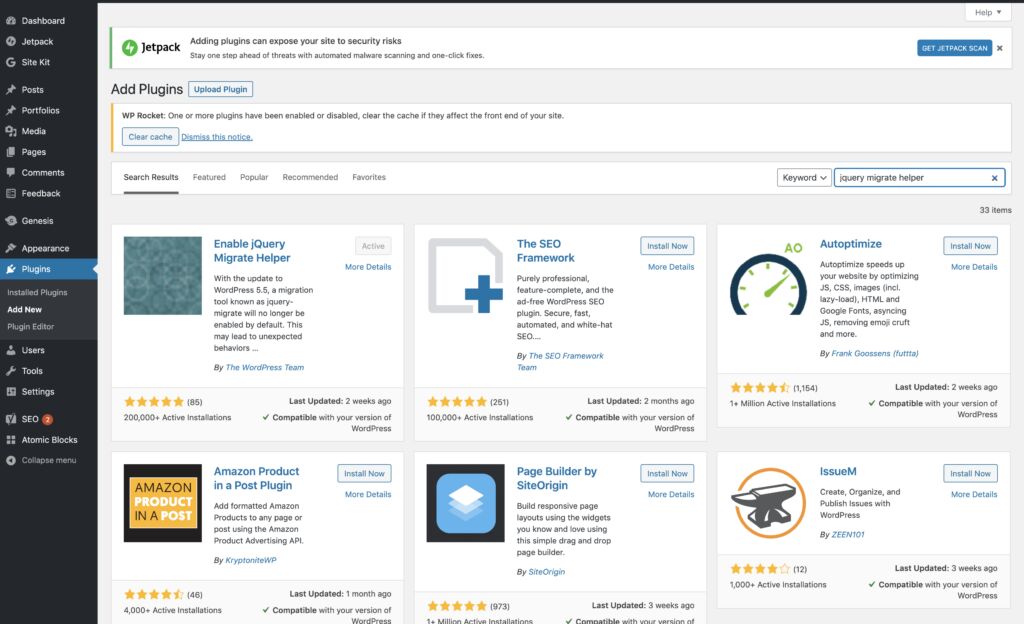Click the Atomic Blocks grid icon
The height and width of the screenshot is (624, 1024).
(10, 440)
